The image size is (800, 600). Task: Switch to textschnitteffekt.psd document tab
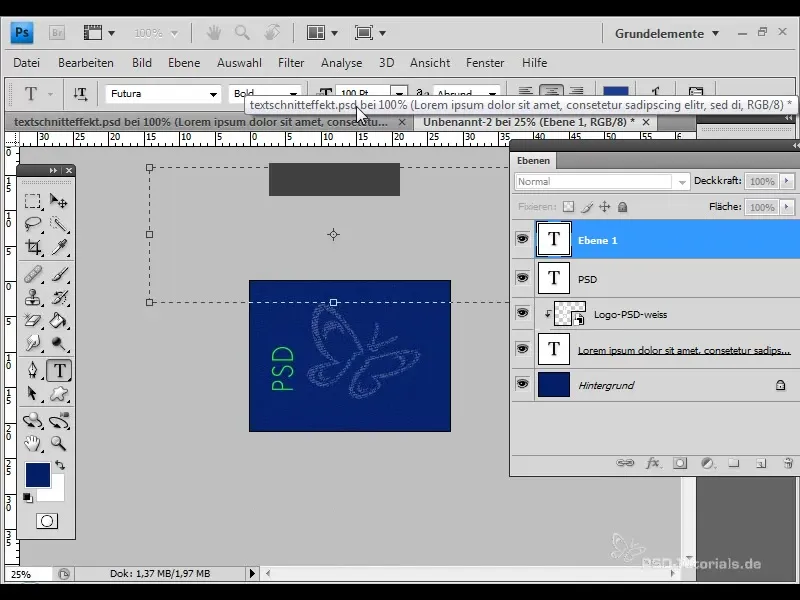pyautogui.click(x=201, y=122)
